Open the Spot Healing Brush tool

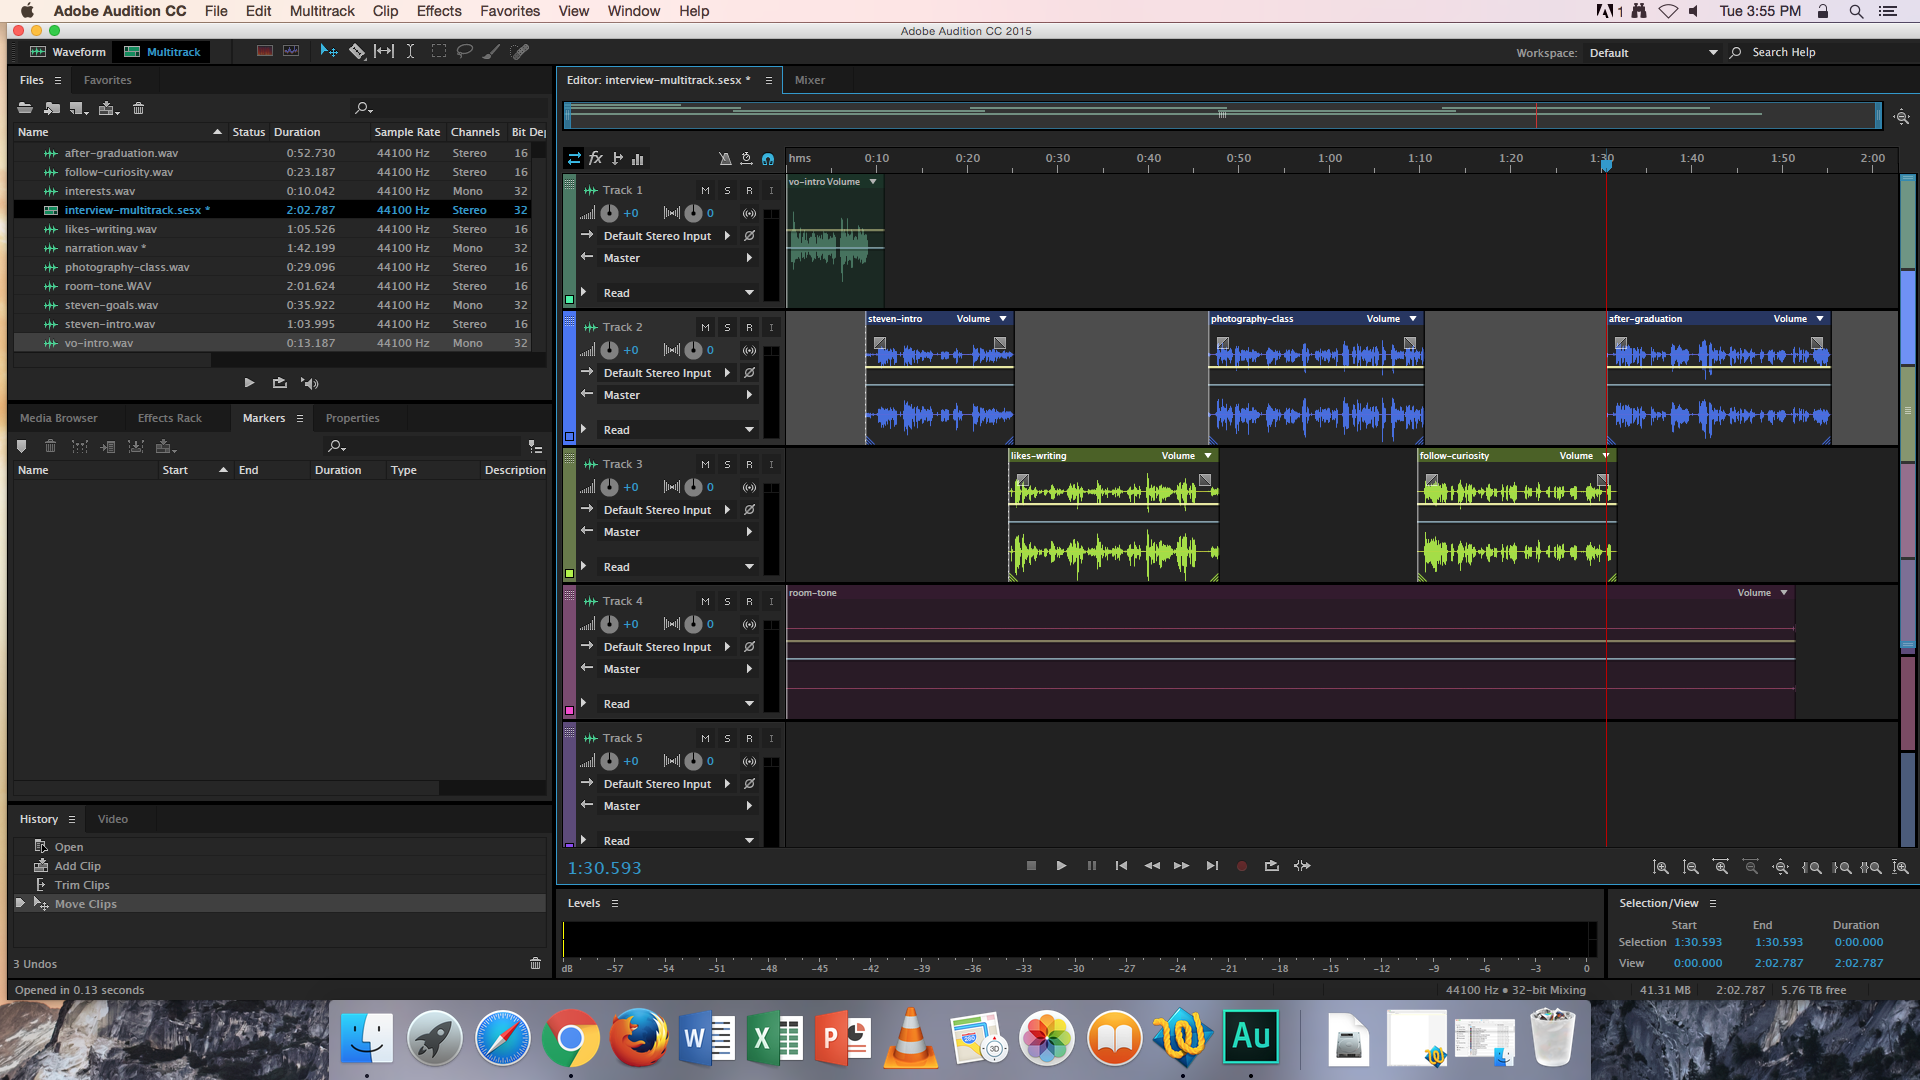pyautogui.click(x=519, y=51)
